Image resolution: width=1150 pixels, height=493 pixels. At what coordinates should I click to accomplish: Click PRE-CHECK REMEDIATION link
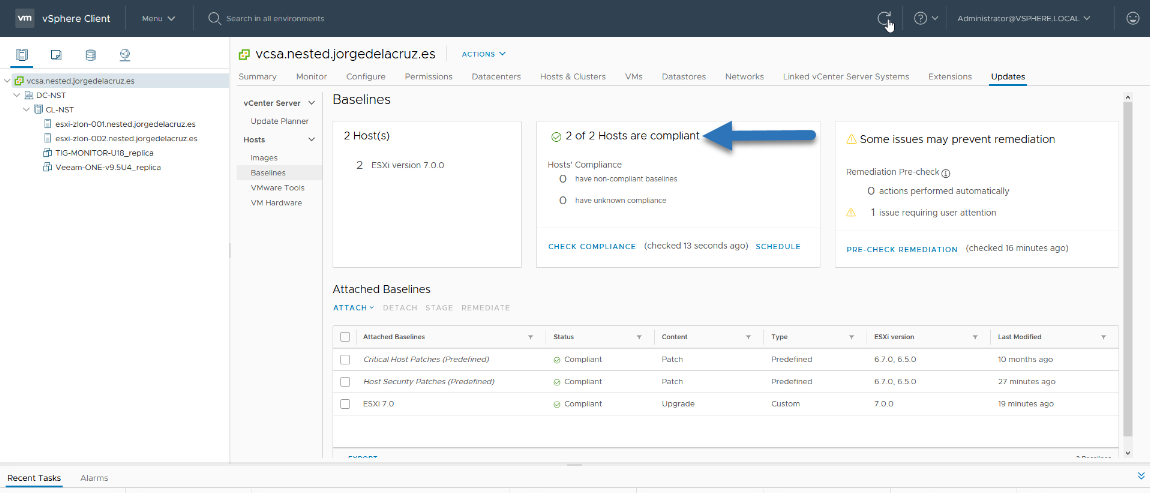click(x=901, y=249)
